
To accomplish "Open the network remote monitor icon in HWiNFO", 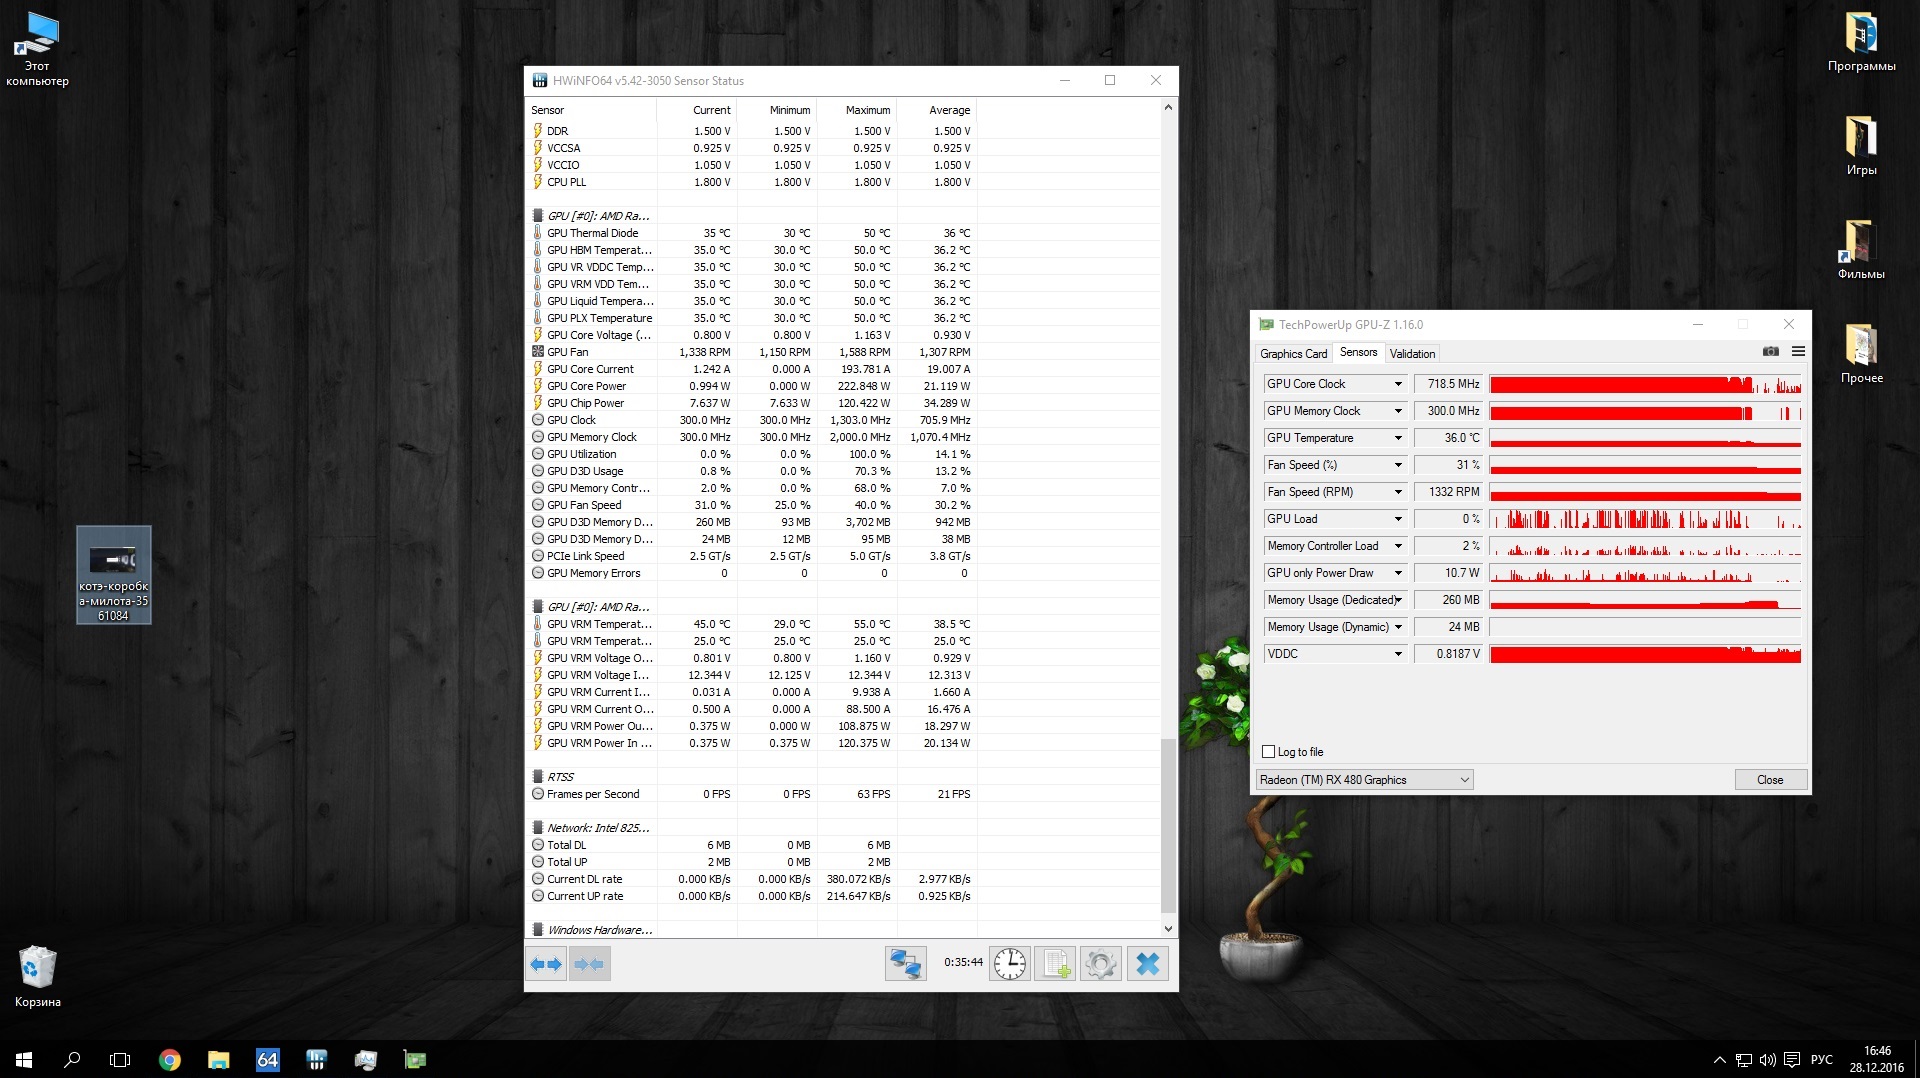I will pos(906,965).
